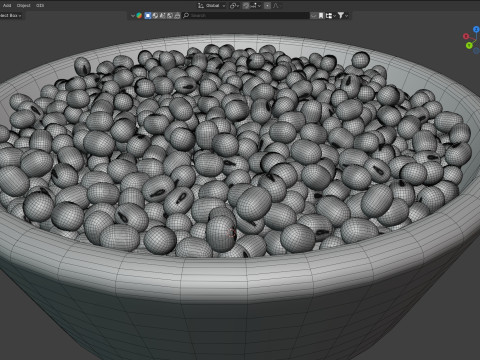Select the highlighted blue square filter icon
Screen dimensions: 480x360
[148, 15]
